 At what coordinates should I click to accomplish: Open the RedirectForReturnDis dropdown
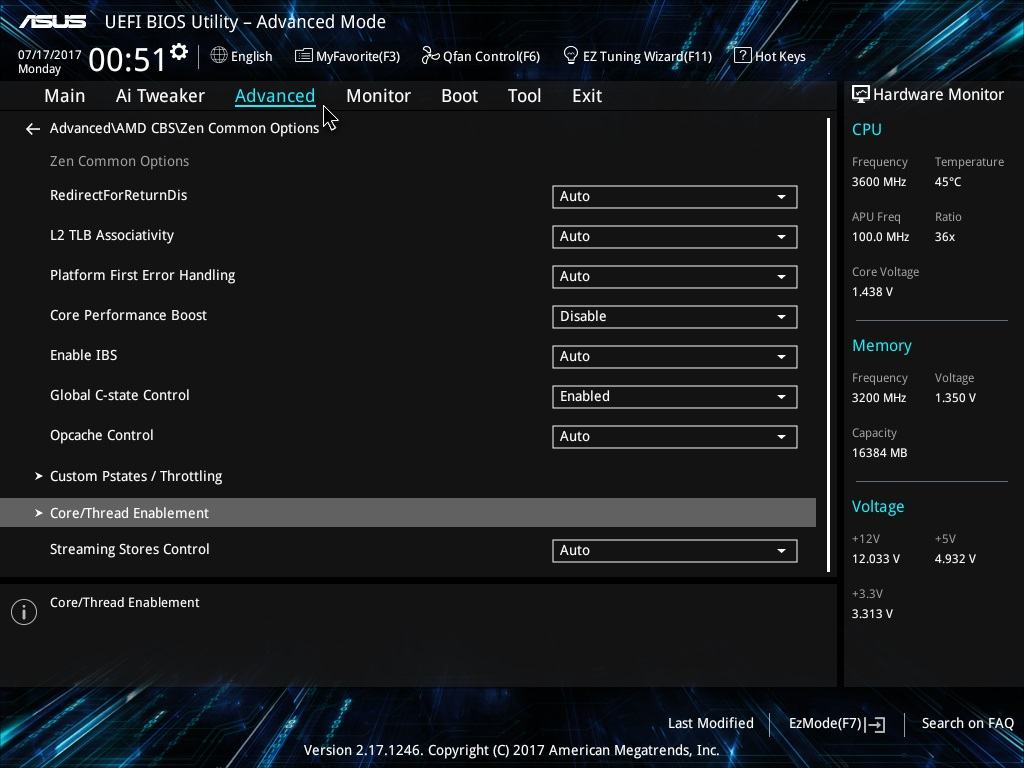coord(675,197)
